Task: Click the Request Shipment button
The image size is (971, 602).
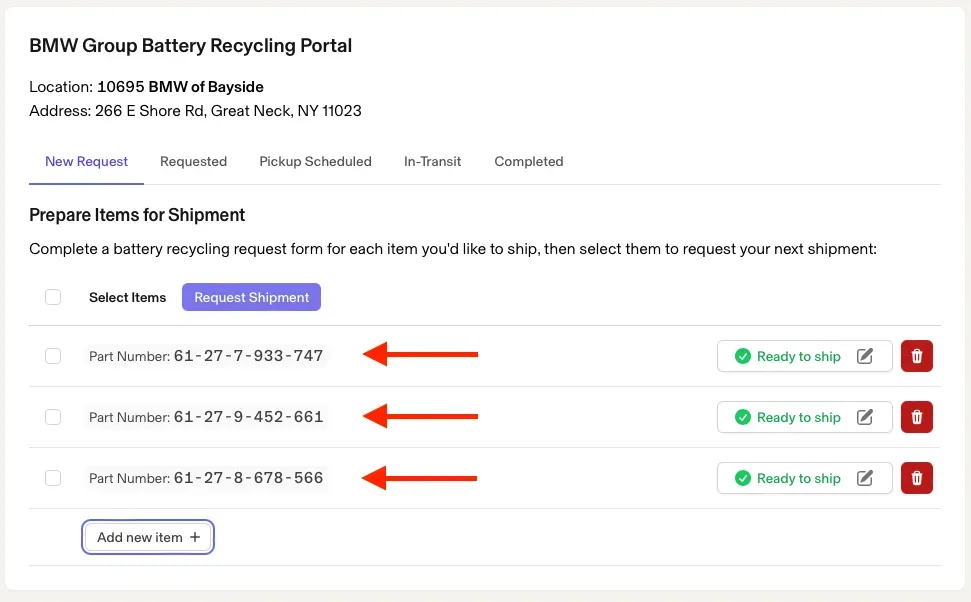Action: tap(251, 297)
